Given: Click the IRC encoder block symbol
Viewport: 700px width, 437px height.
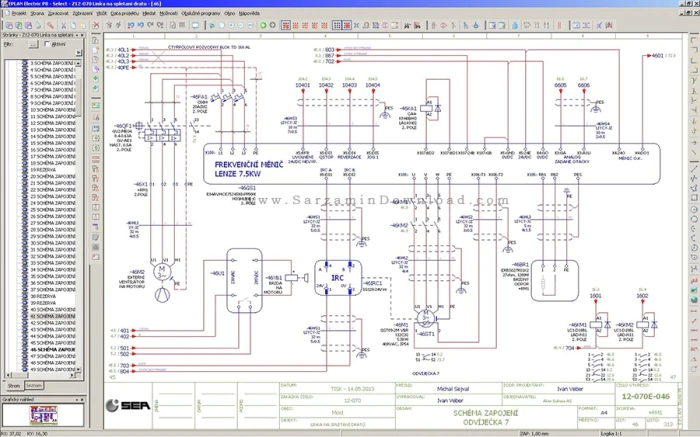Looking at the screenshot, I should (x=338, y=278).
